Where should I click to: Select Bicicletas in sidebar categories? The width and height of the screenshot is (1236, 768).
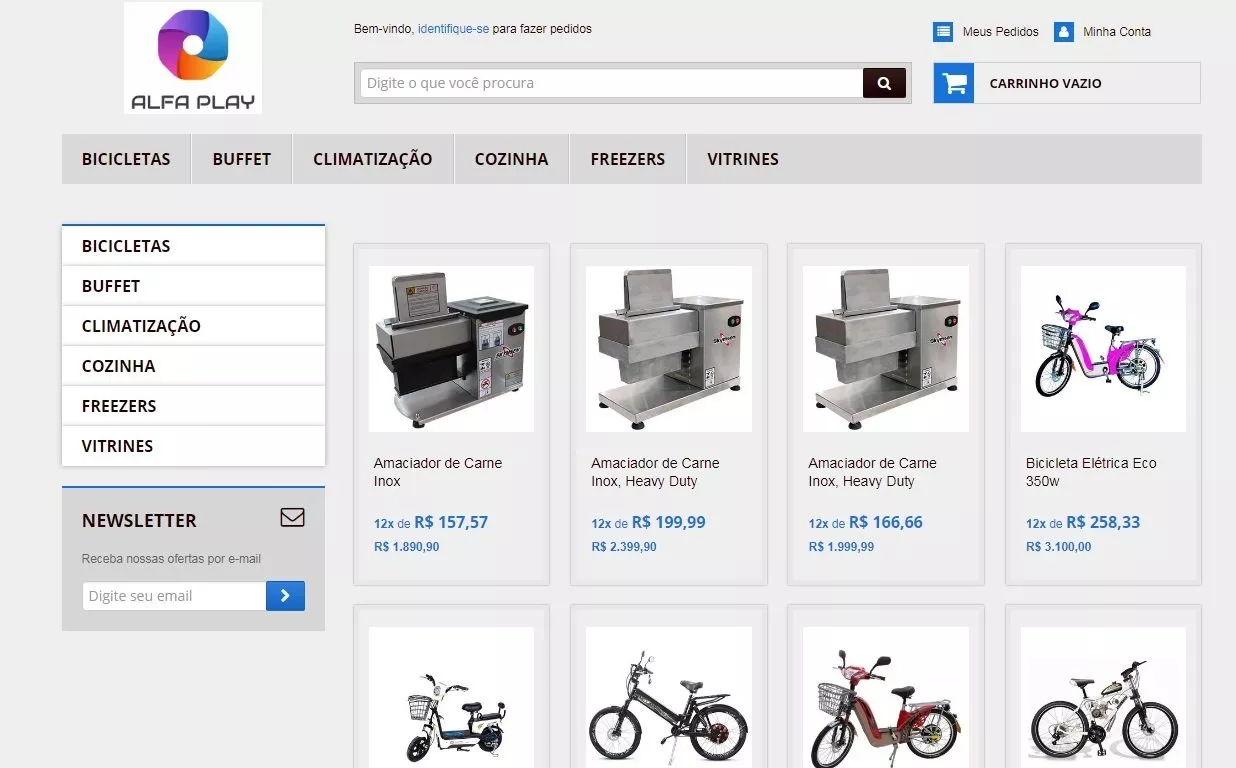[193, 246]
